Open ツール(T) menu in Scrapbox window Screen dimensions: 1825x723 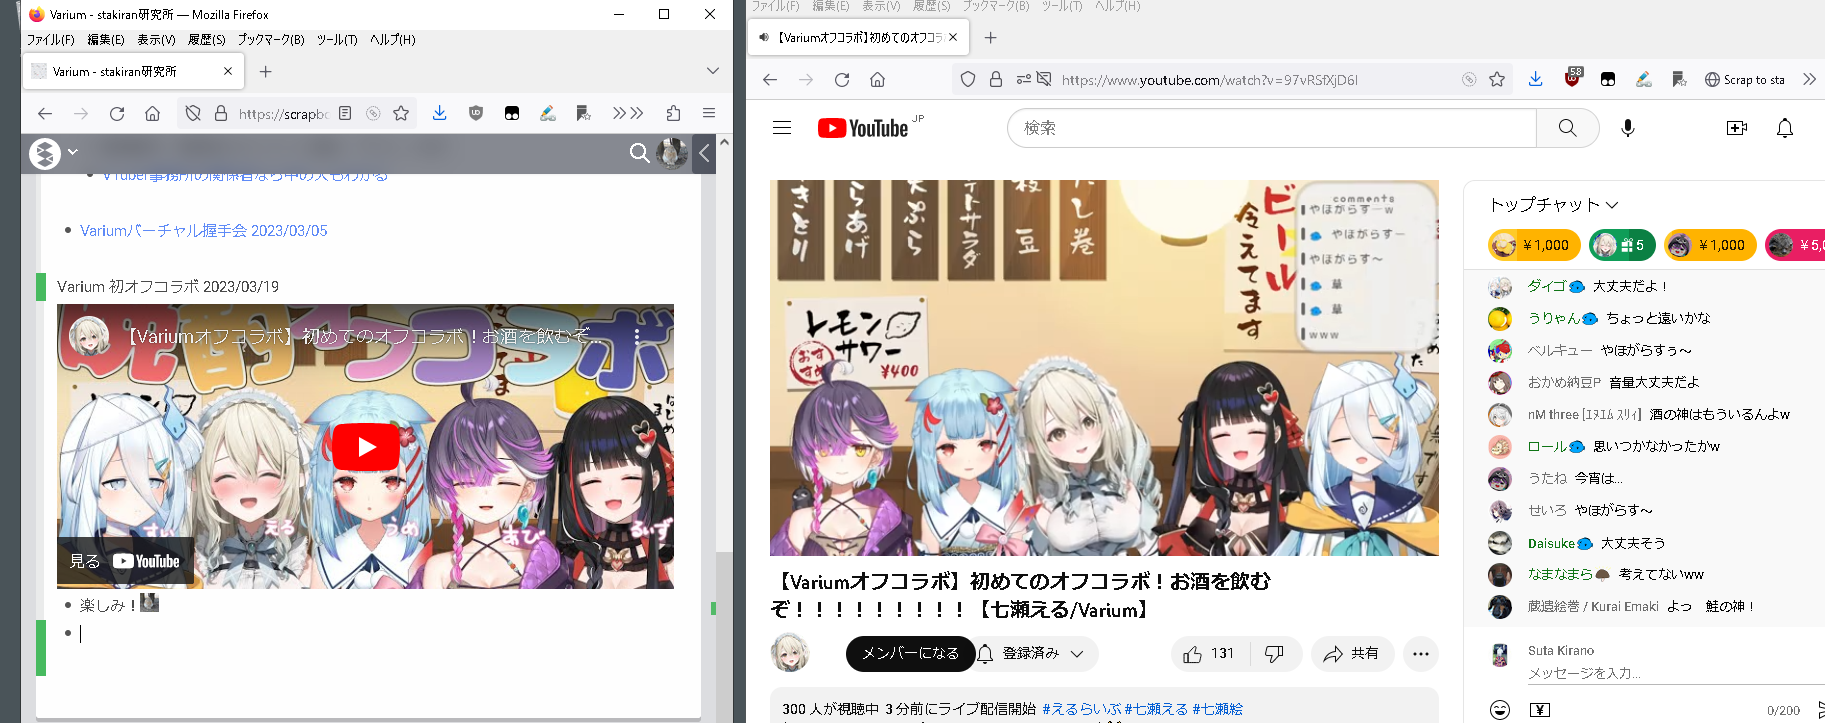pyautogui.click(x=337, y=40)
